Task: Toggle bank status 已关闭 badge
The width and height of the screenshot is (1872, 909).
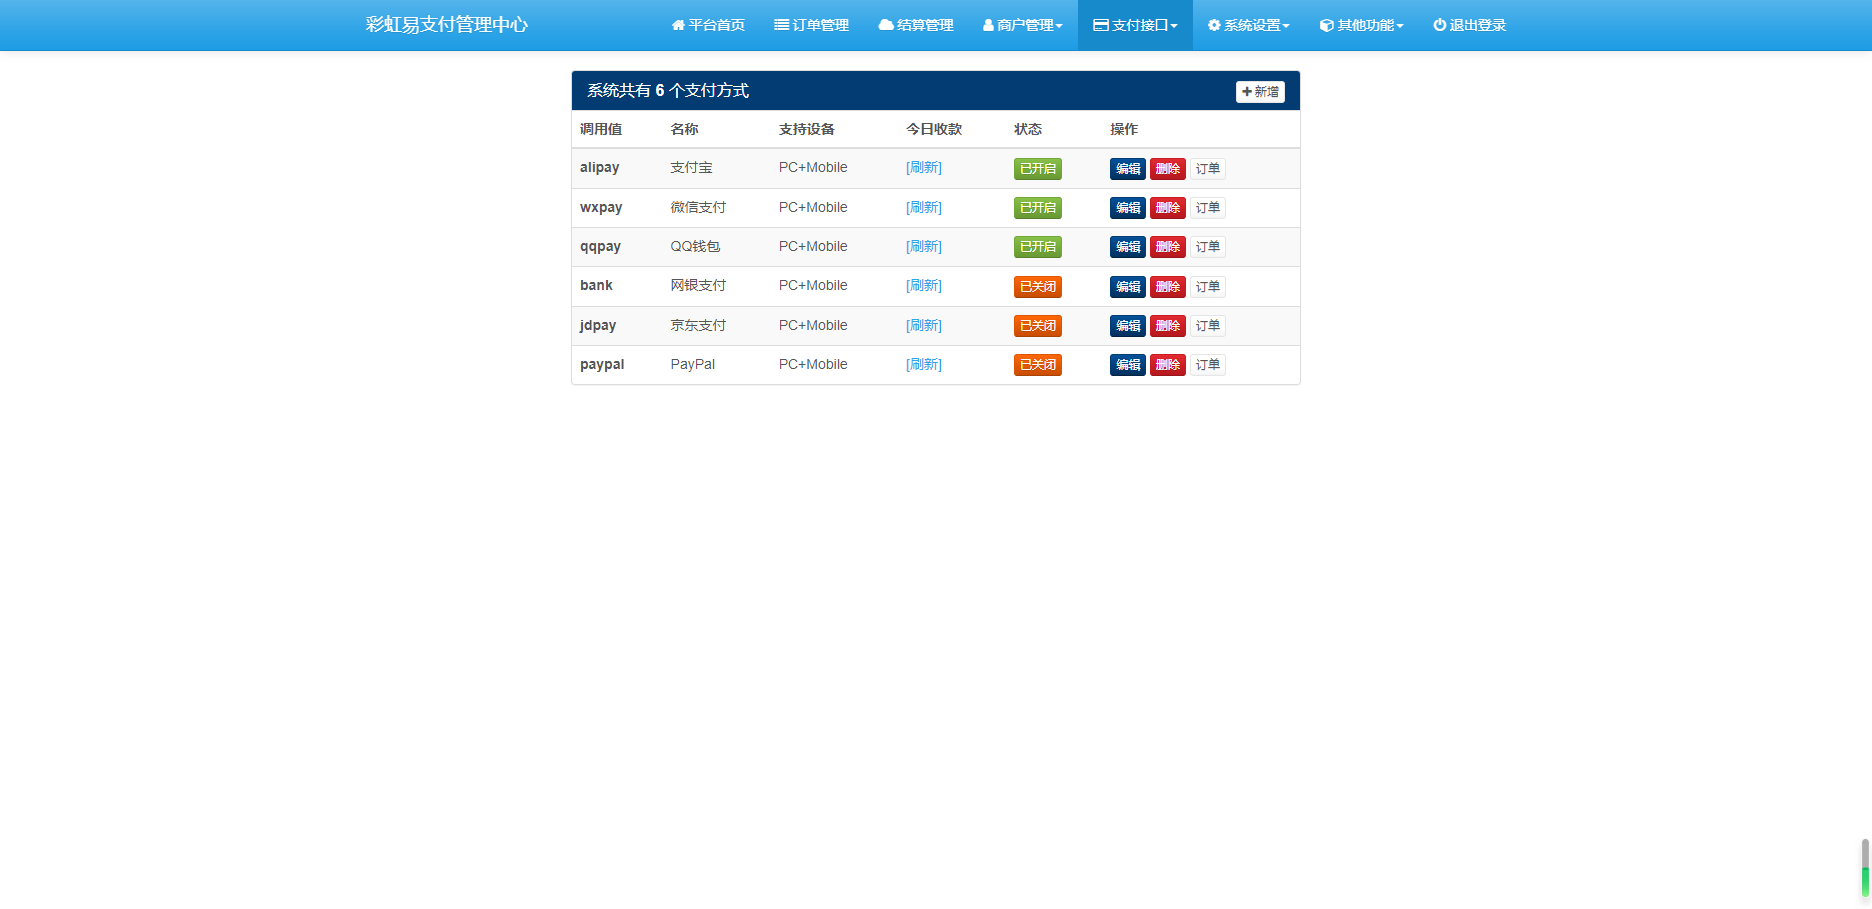Action: [x=1037, y=287]
